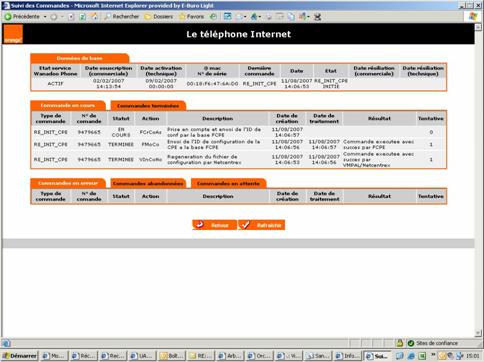Click the VInCoRe action cell
This screenshot has width=484, height=362.
point(151,160)
